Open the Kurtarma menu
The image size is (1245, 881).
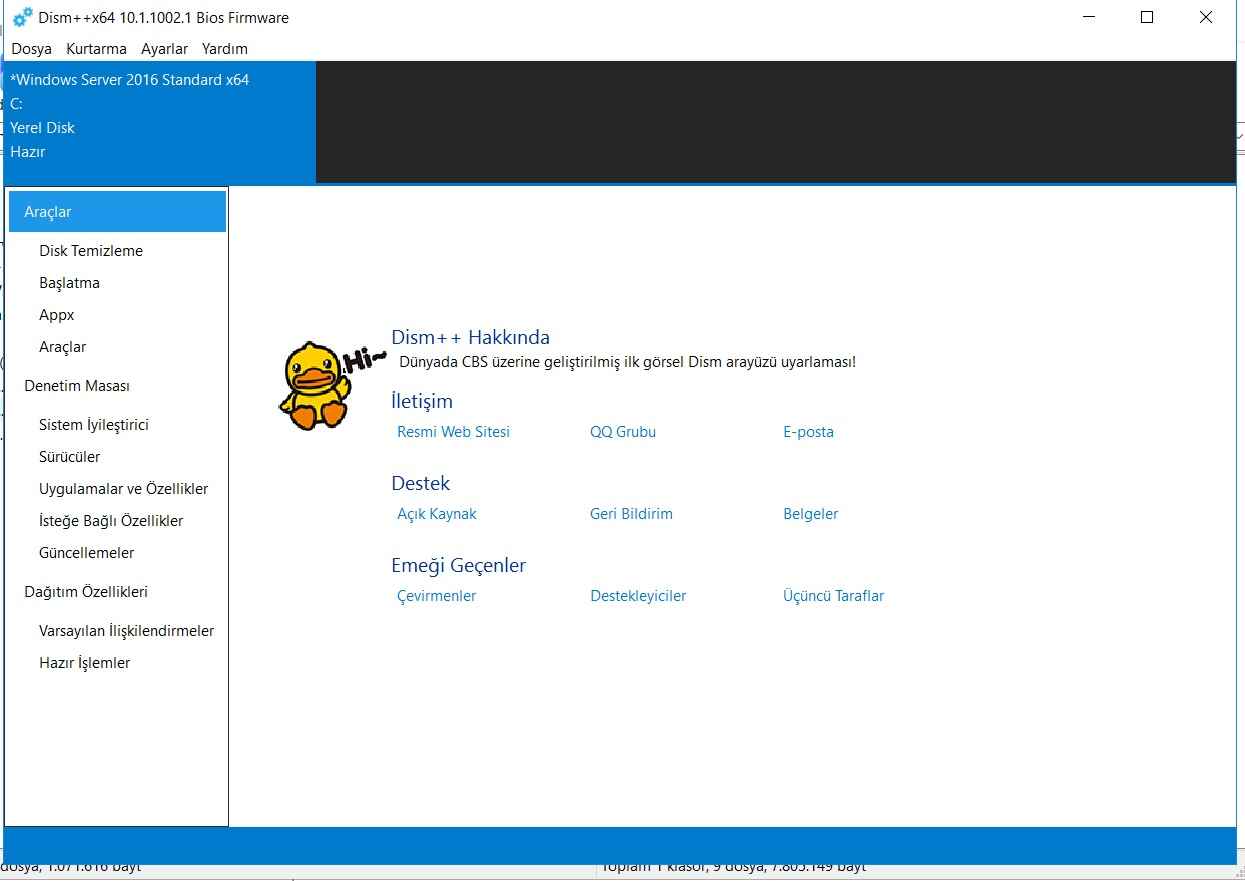[x=96, y=49]
